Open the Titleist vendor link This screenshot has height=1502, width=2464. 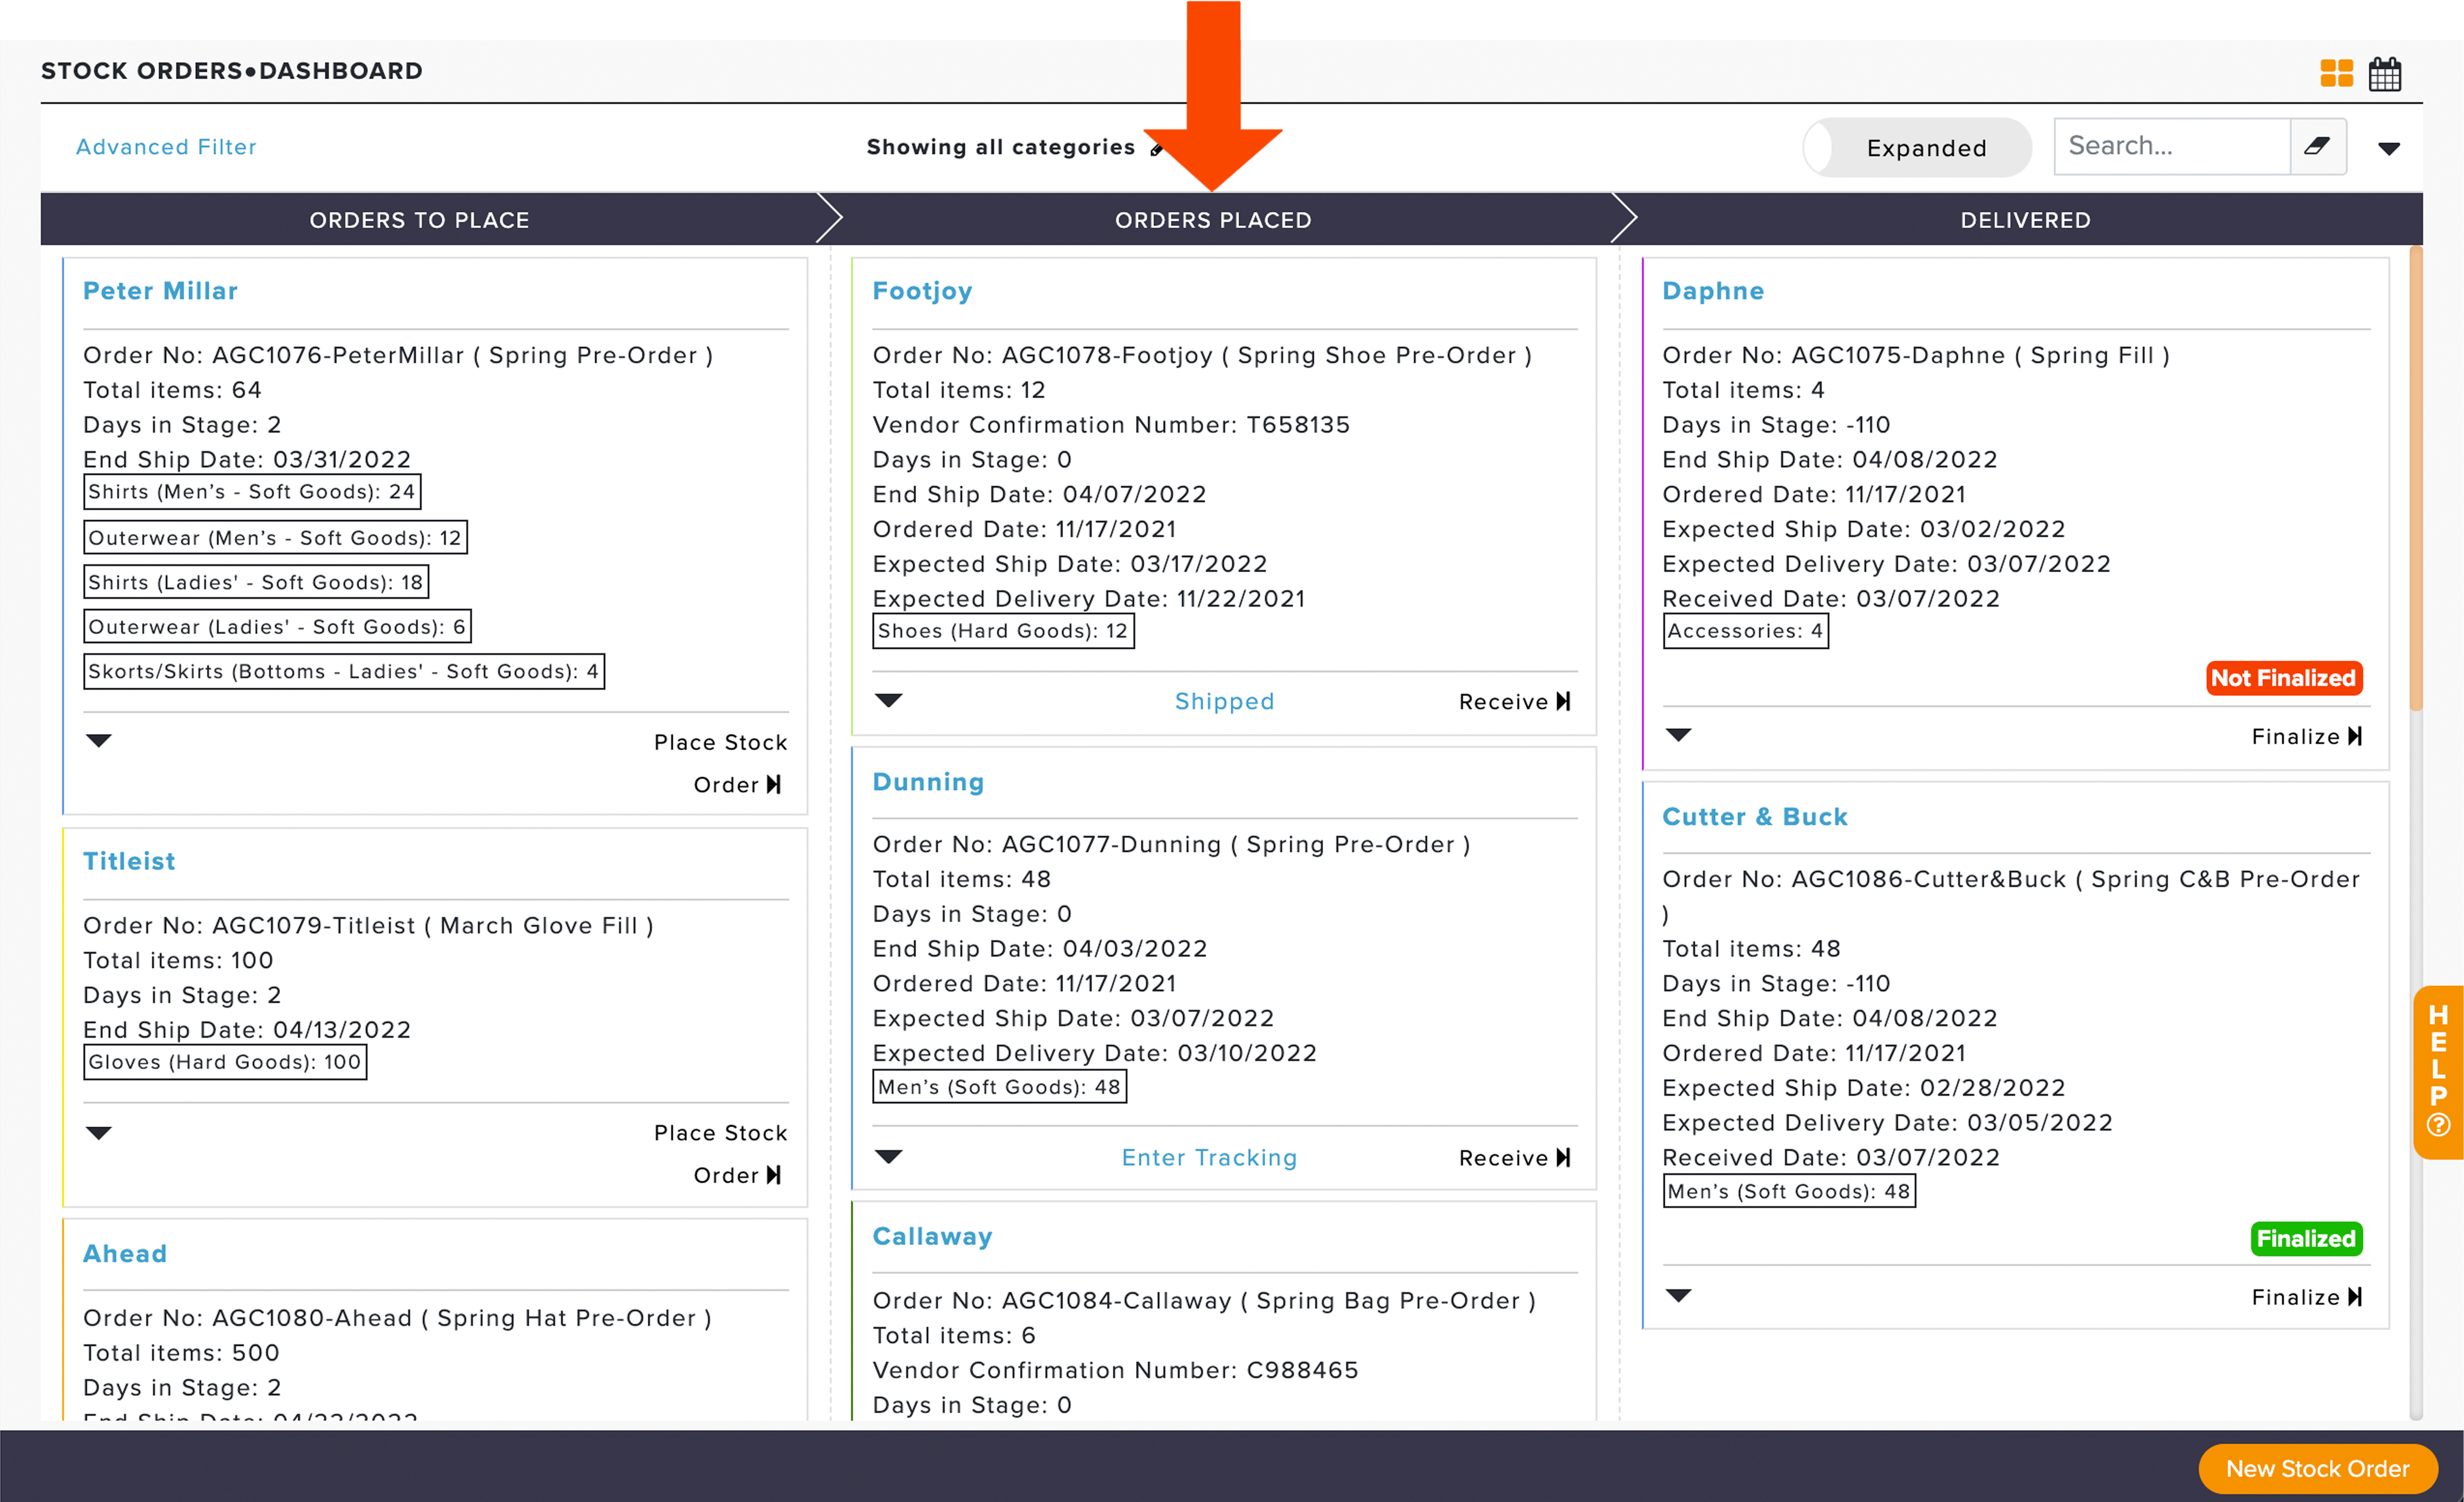pyautogui.click(x=129, y=861)
